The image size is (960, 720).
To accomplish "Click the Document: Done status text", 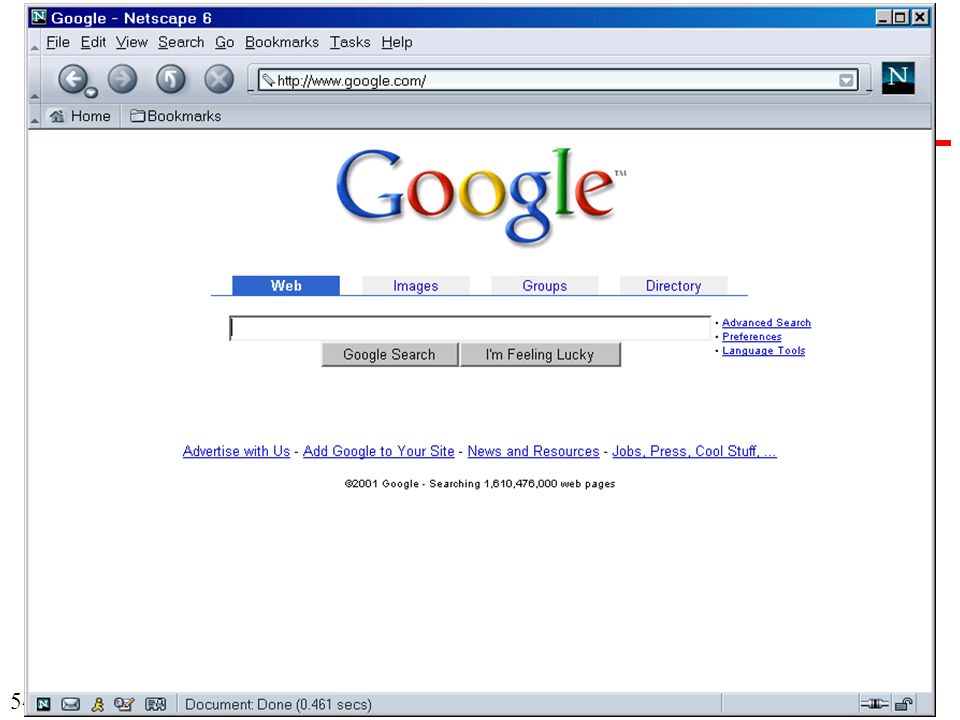I will coord(278,704).
